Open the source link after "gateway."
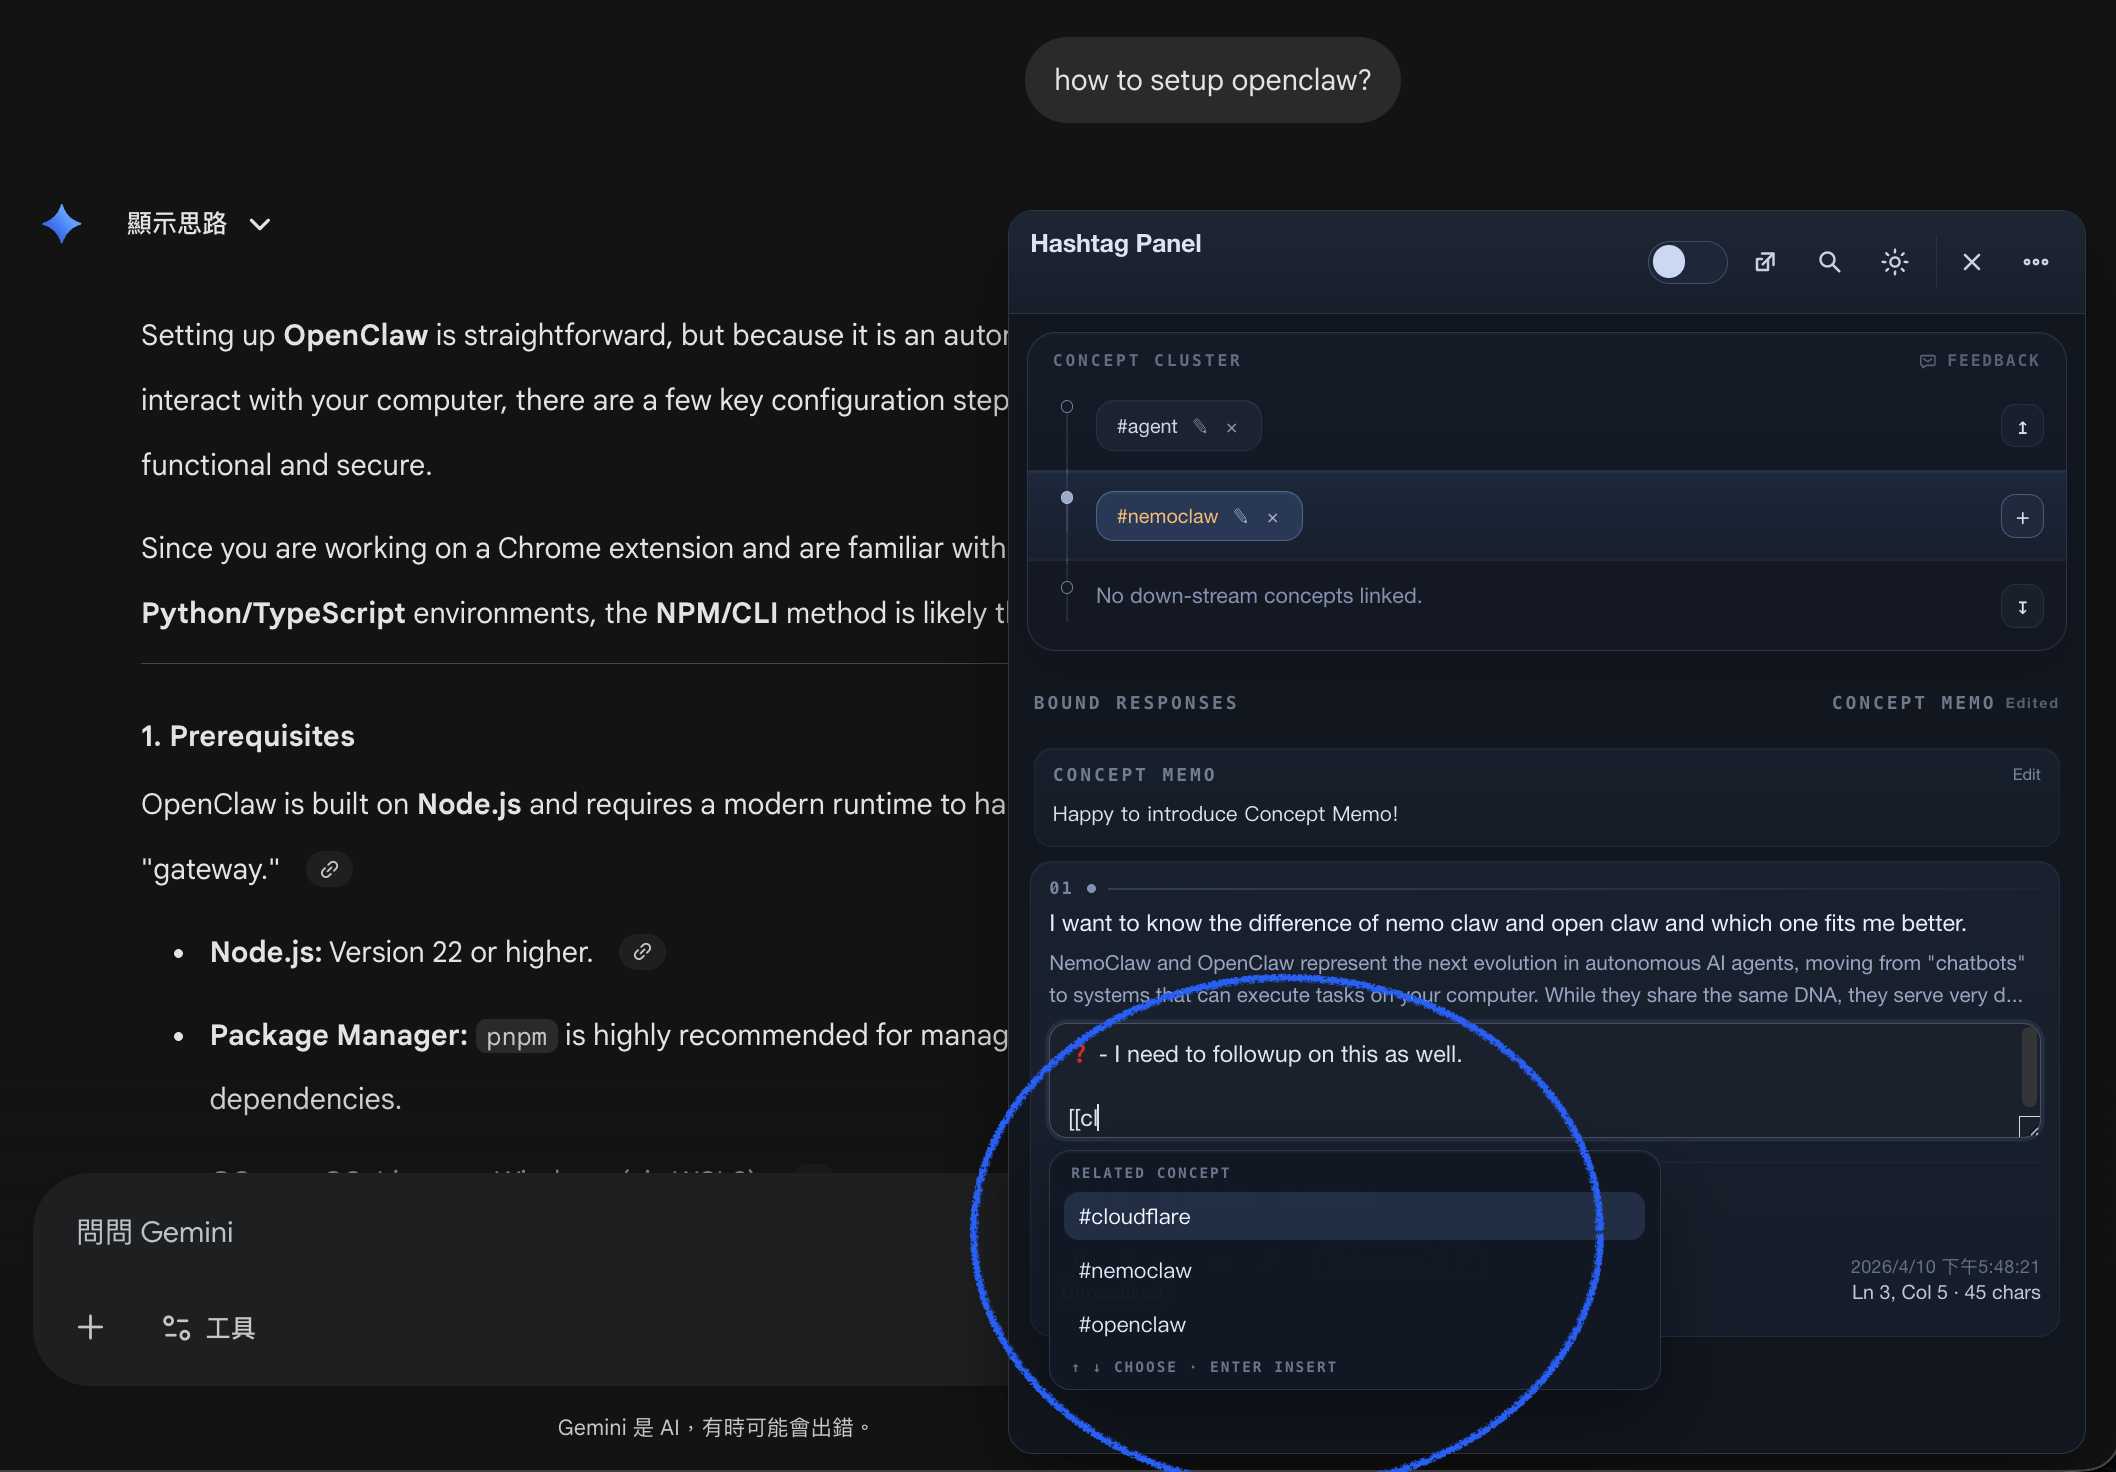The image size is (2116, 1472). click(329, 869)
